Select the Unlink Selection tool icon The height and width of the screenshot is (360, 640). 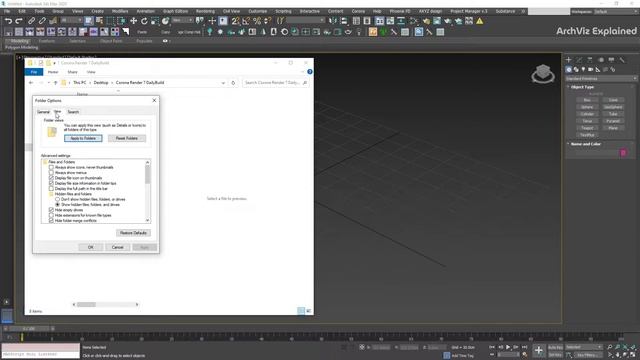coord(42,21)
